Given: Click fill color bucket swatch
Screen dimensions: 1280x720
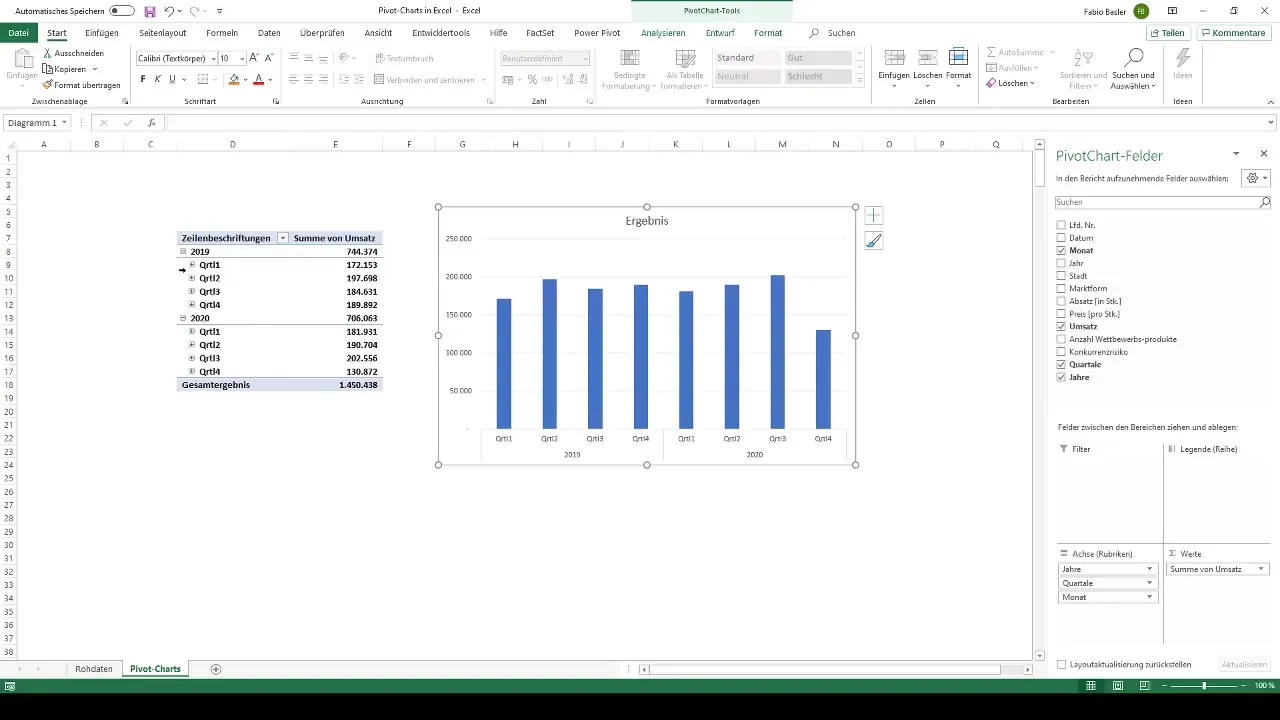Looking at the screenshot, I should [x=234, y=79].
